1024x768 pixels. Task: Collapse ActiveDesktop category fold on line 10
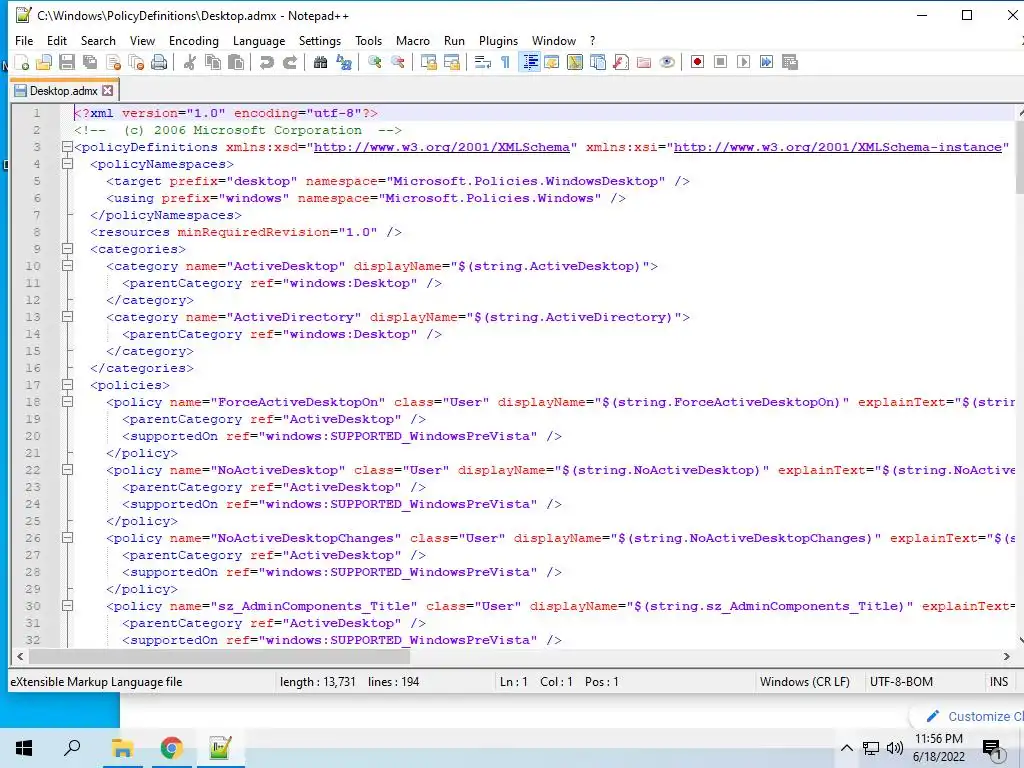coord(67,266)
